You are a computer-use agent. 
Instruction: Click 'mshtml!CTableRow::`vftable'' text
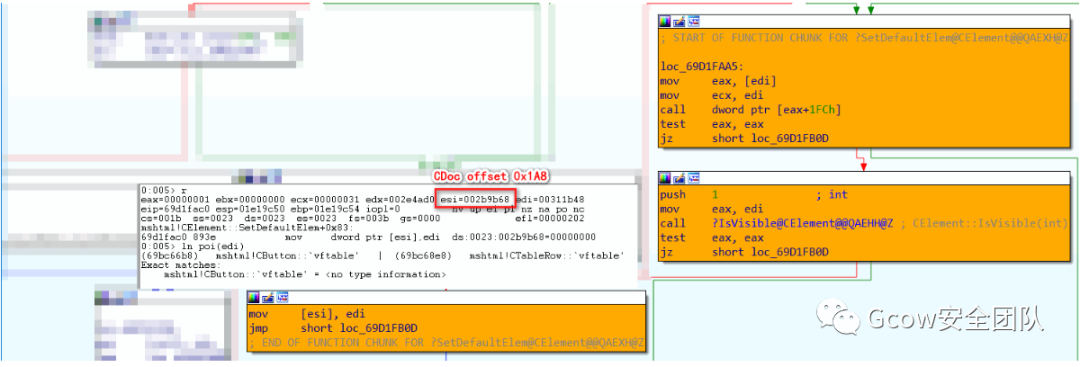coord(548,257)
